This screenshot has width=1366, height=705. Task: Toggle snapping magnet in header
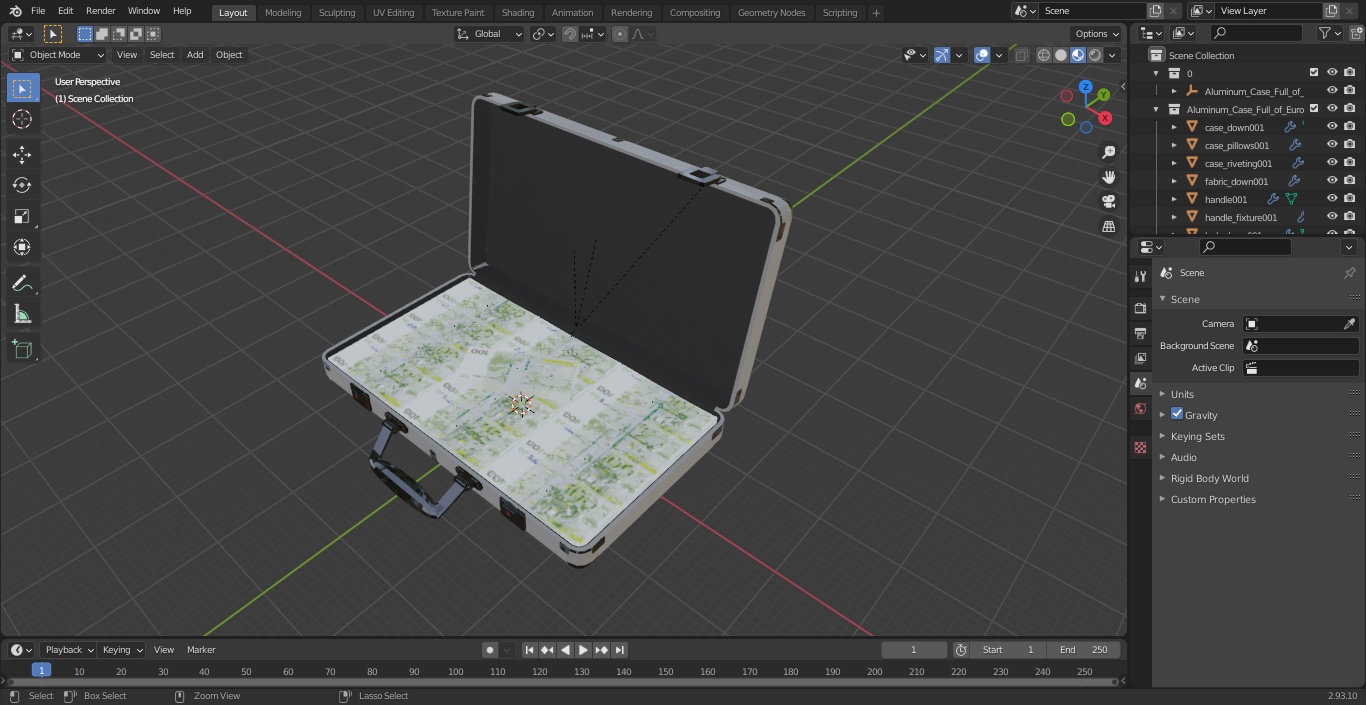[570, 34]
